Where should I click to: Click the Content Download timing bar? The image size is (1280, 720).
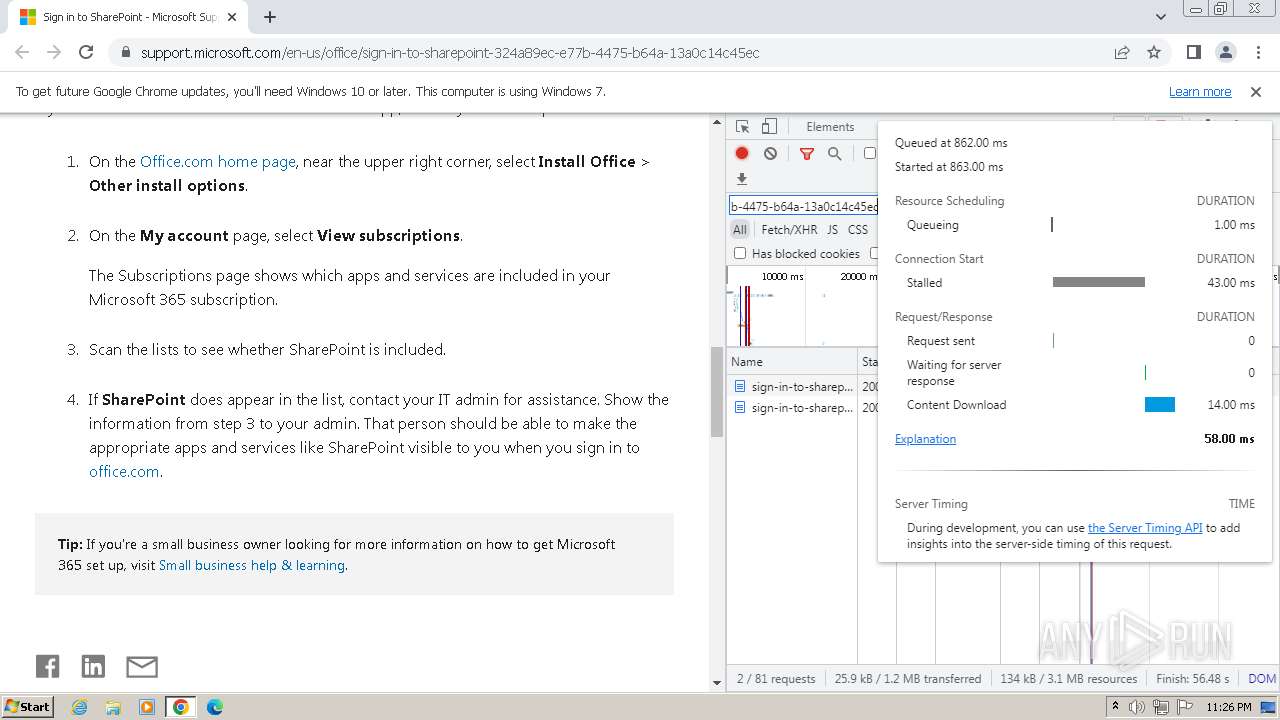tap(1160, 405)
